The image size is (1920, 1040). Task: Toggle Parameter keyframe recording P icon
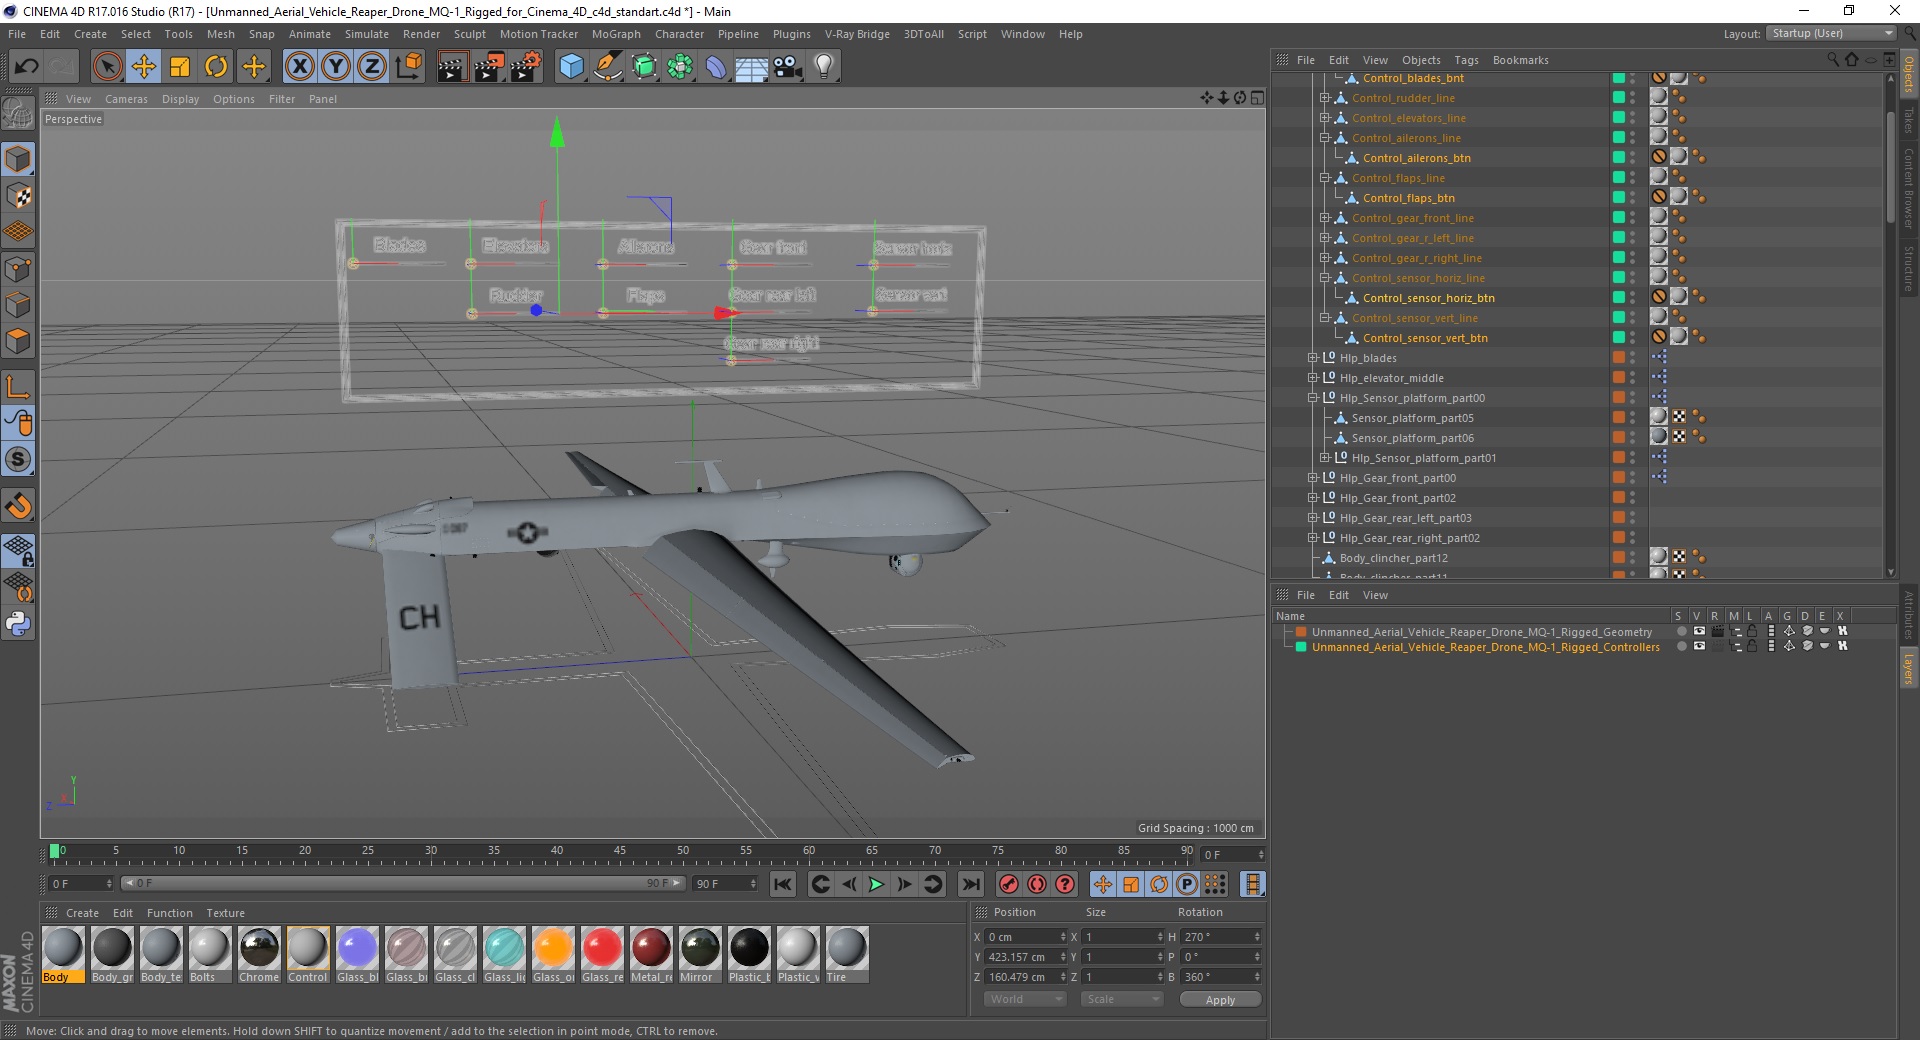[1187, 884]
